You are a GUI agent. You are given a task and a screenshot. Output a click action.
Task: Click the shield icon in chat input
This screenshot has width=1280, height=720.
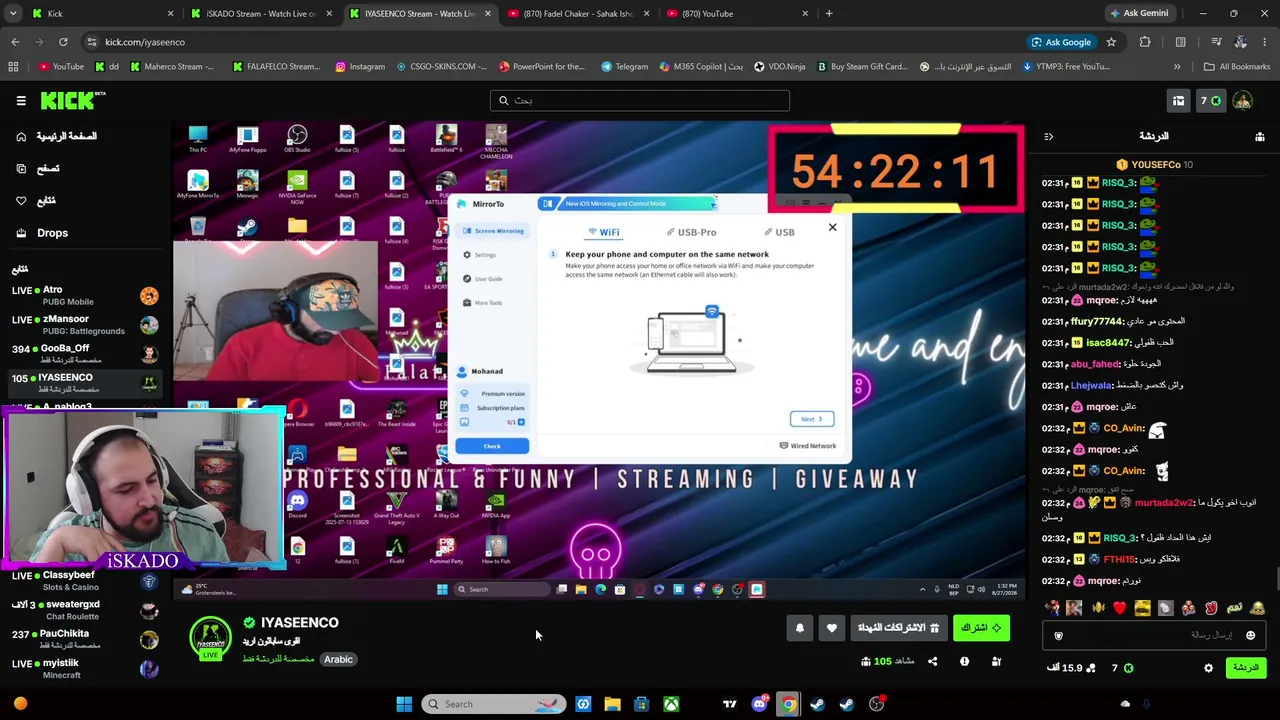coord(1058,635)
